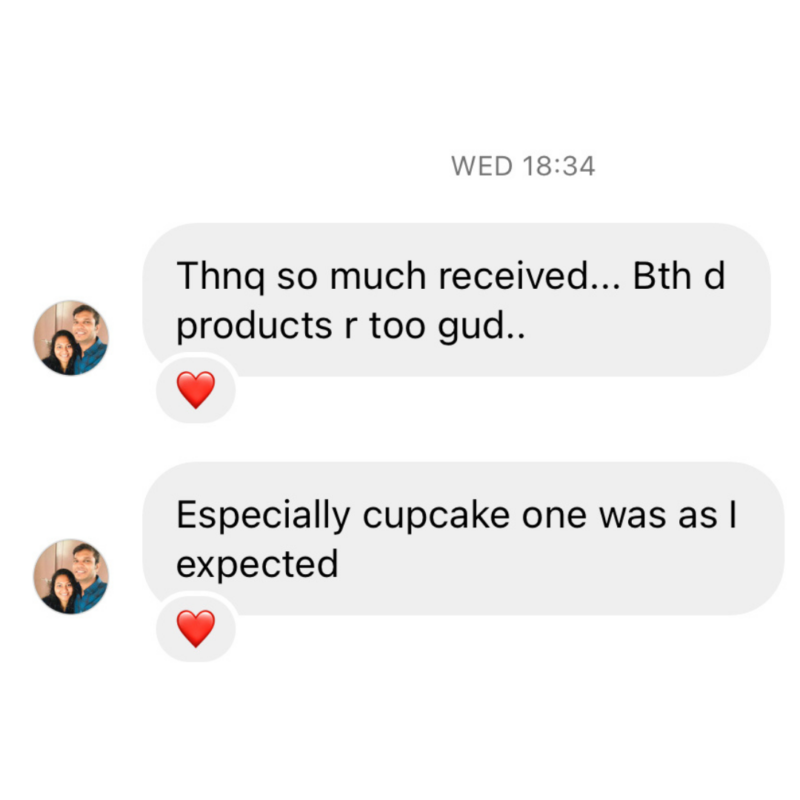Image resolution: width=800 pixels, height=800 pixels.
Task: Click the time "18:34" in the timestamp
Action: pos(558,166)
